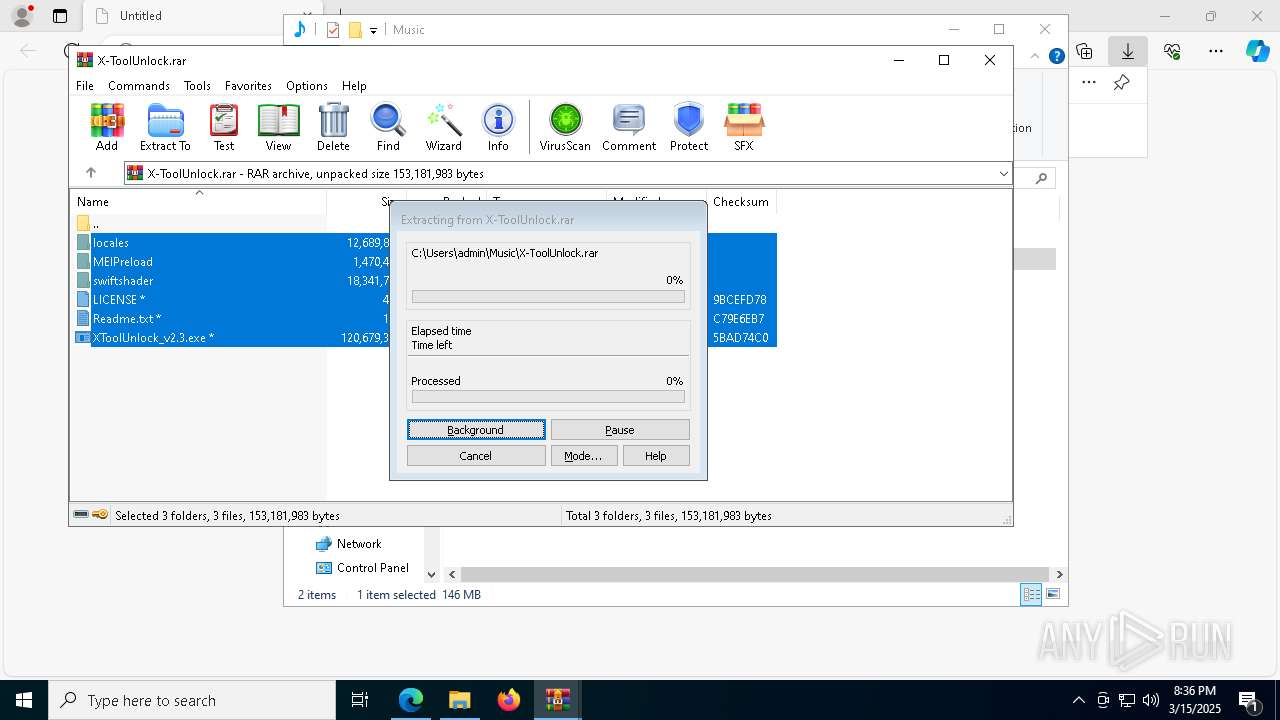The image size is (1280, 720).
Task: Click the parent folder '..' row
Action: point(200,224)
